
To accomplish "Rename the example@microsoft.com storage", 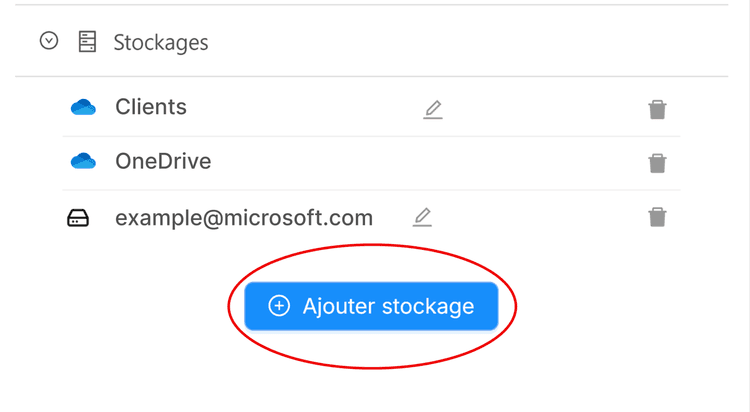I will pos(422,217).
